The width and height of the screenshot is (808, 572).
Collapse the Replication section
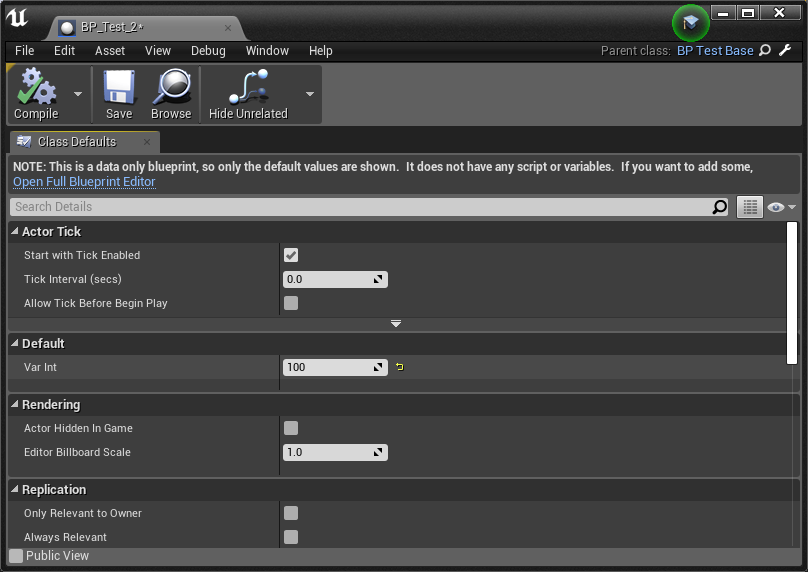click(14, 490)
